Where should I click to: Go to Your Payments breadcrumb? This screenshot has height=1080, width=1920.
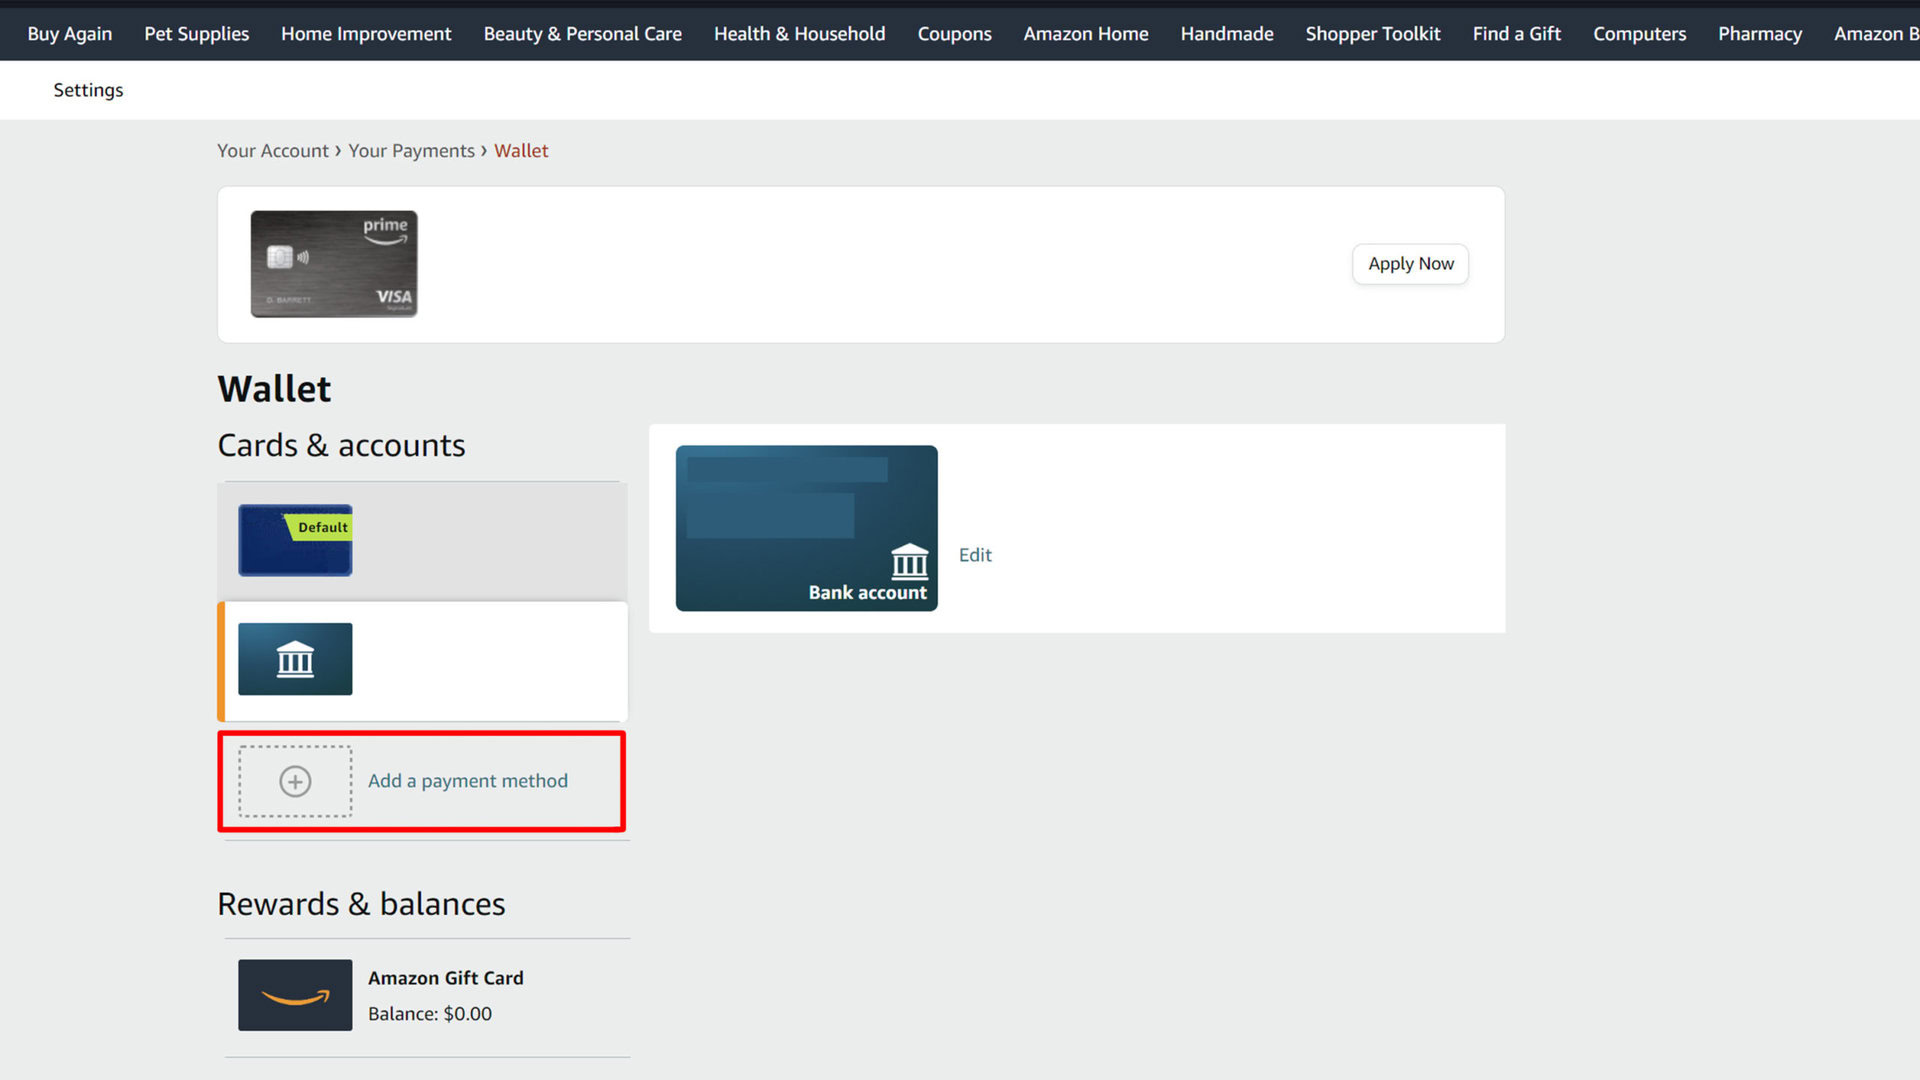tap(411, 151)
